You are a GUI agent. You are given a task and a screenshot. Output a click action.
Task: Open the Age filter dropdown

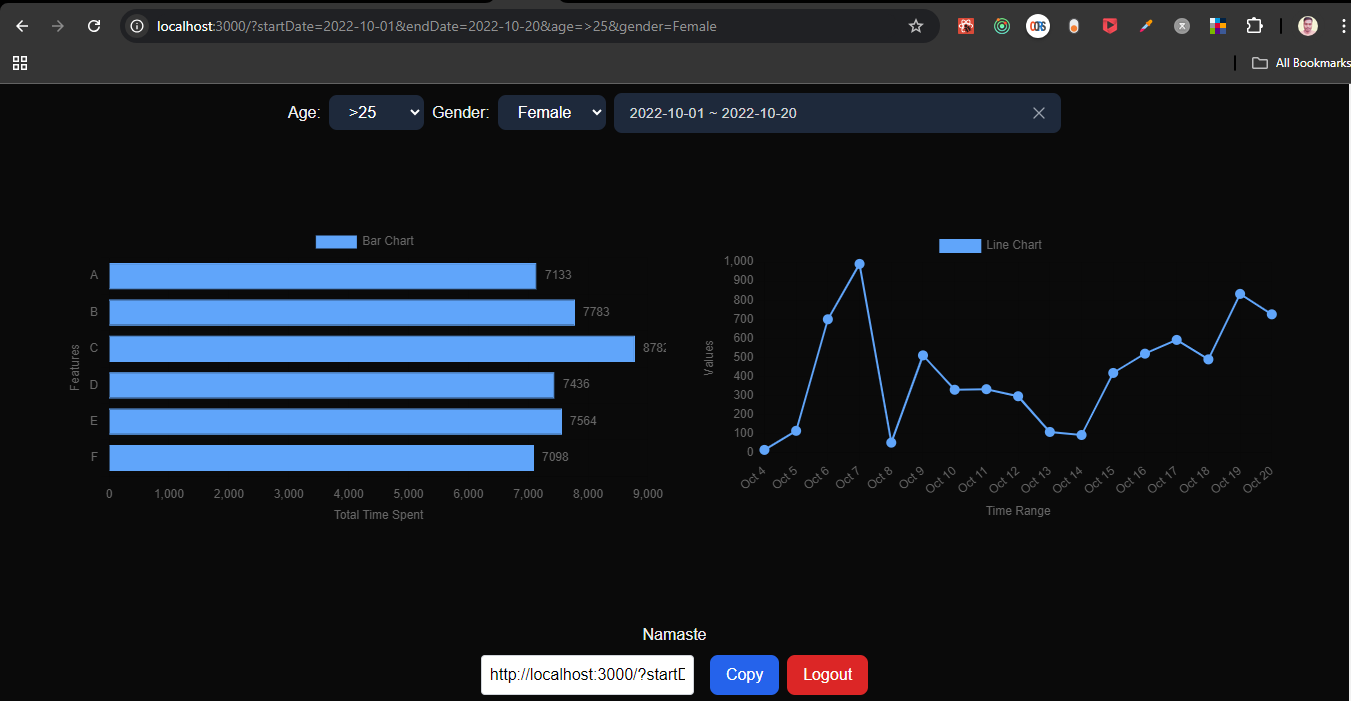point(376,112)
